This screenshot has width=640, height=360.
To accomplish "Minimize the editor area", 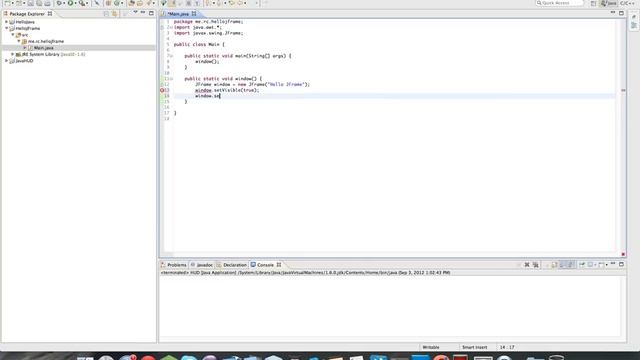I will [613, 13].
